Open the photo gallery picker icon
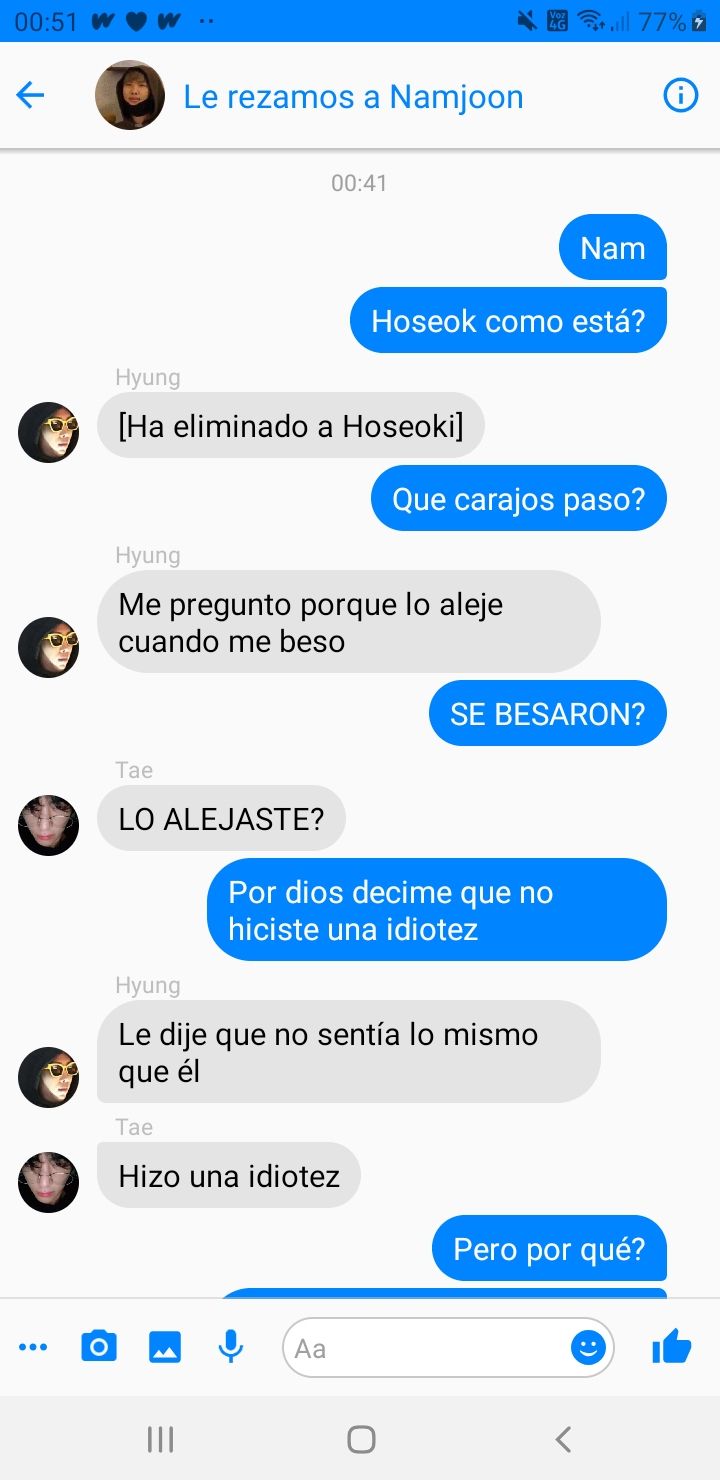720x1480 pixels. pyautogui.click(x=165, y=1347)
